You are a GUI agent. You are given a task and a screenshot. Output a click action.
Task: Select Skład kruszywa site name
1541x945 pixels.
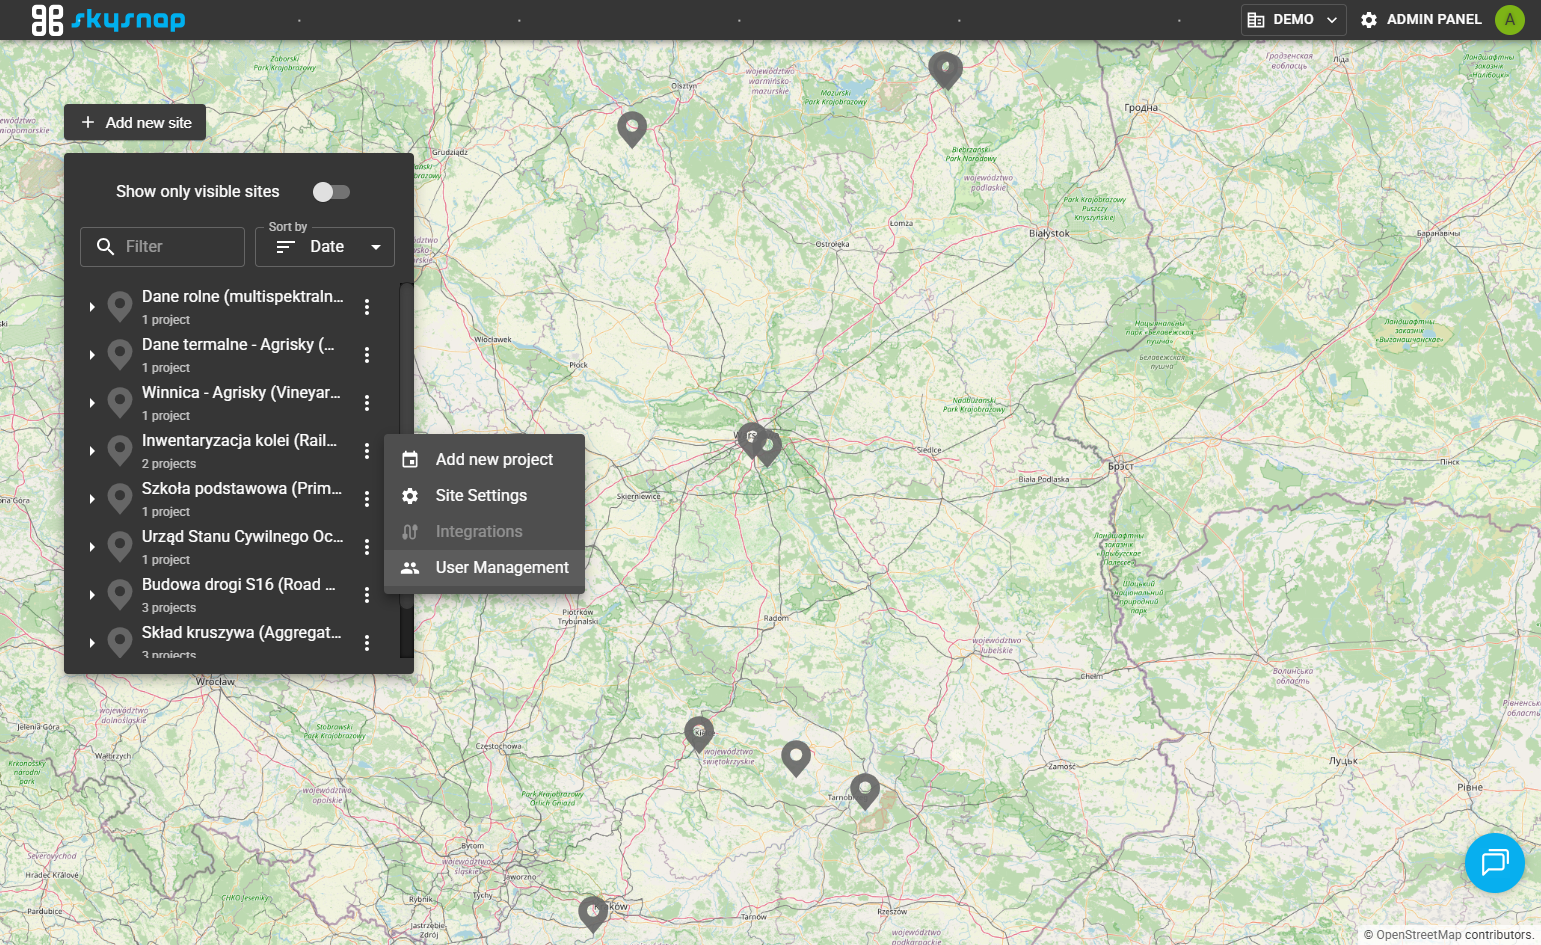pyautogui.click(x=242, y=633)
